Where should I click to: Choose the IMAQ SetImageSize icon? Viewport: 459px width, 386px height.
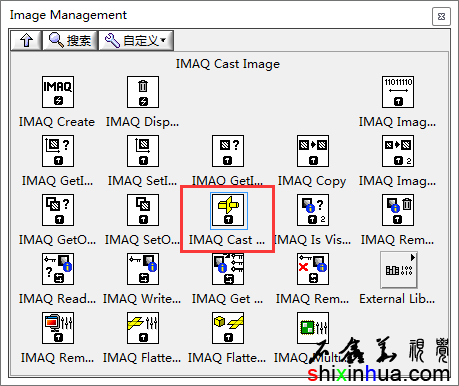click(x=143, y=151)
